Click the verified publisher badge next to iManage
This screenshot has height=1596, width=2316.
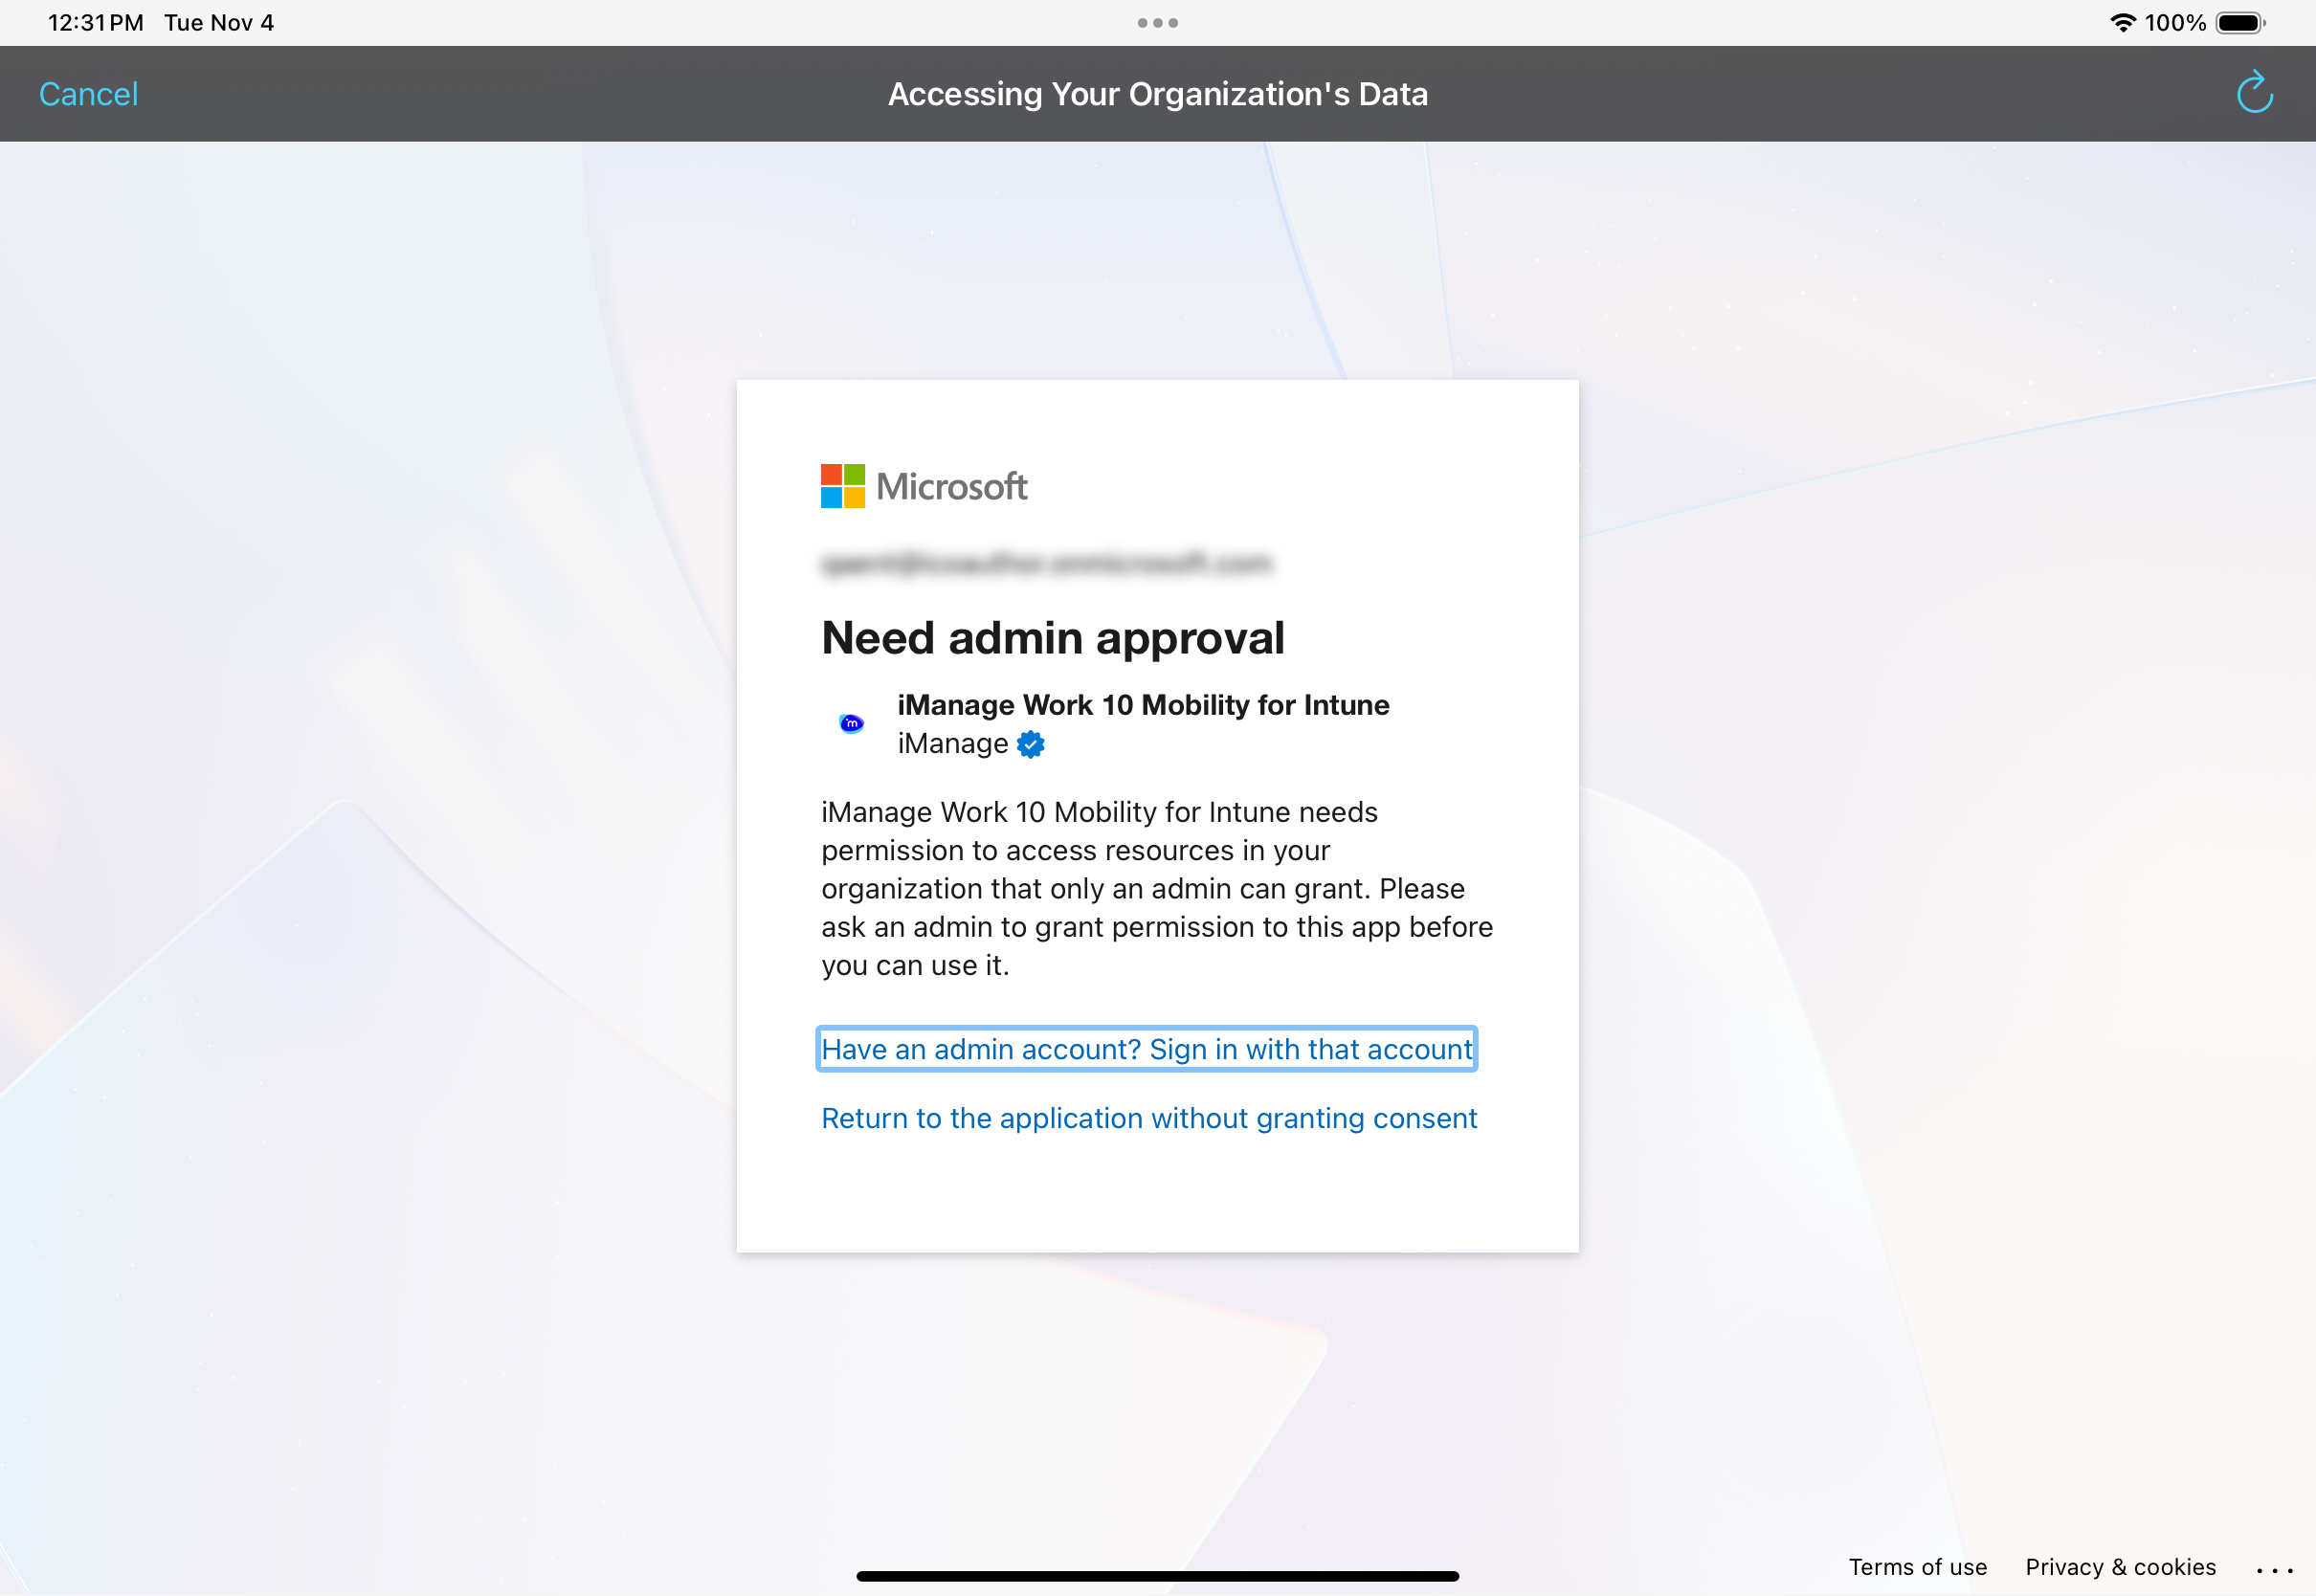point(1030,744)
